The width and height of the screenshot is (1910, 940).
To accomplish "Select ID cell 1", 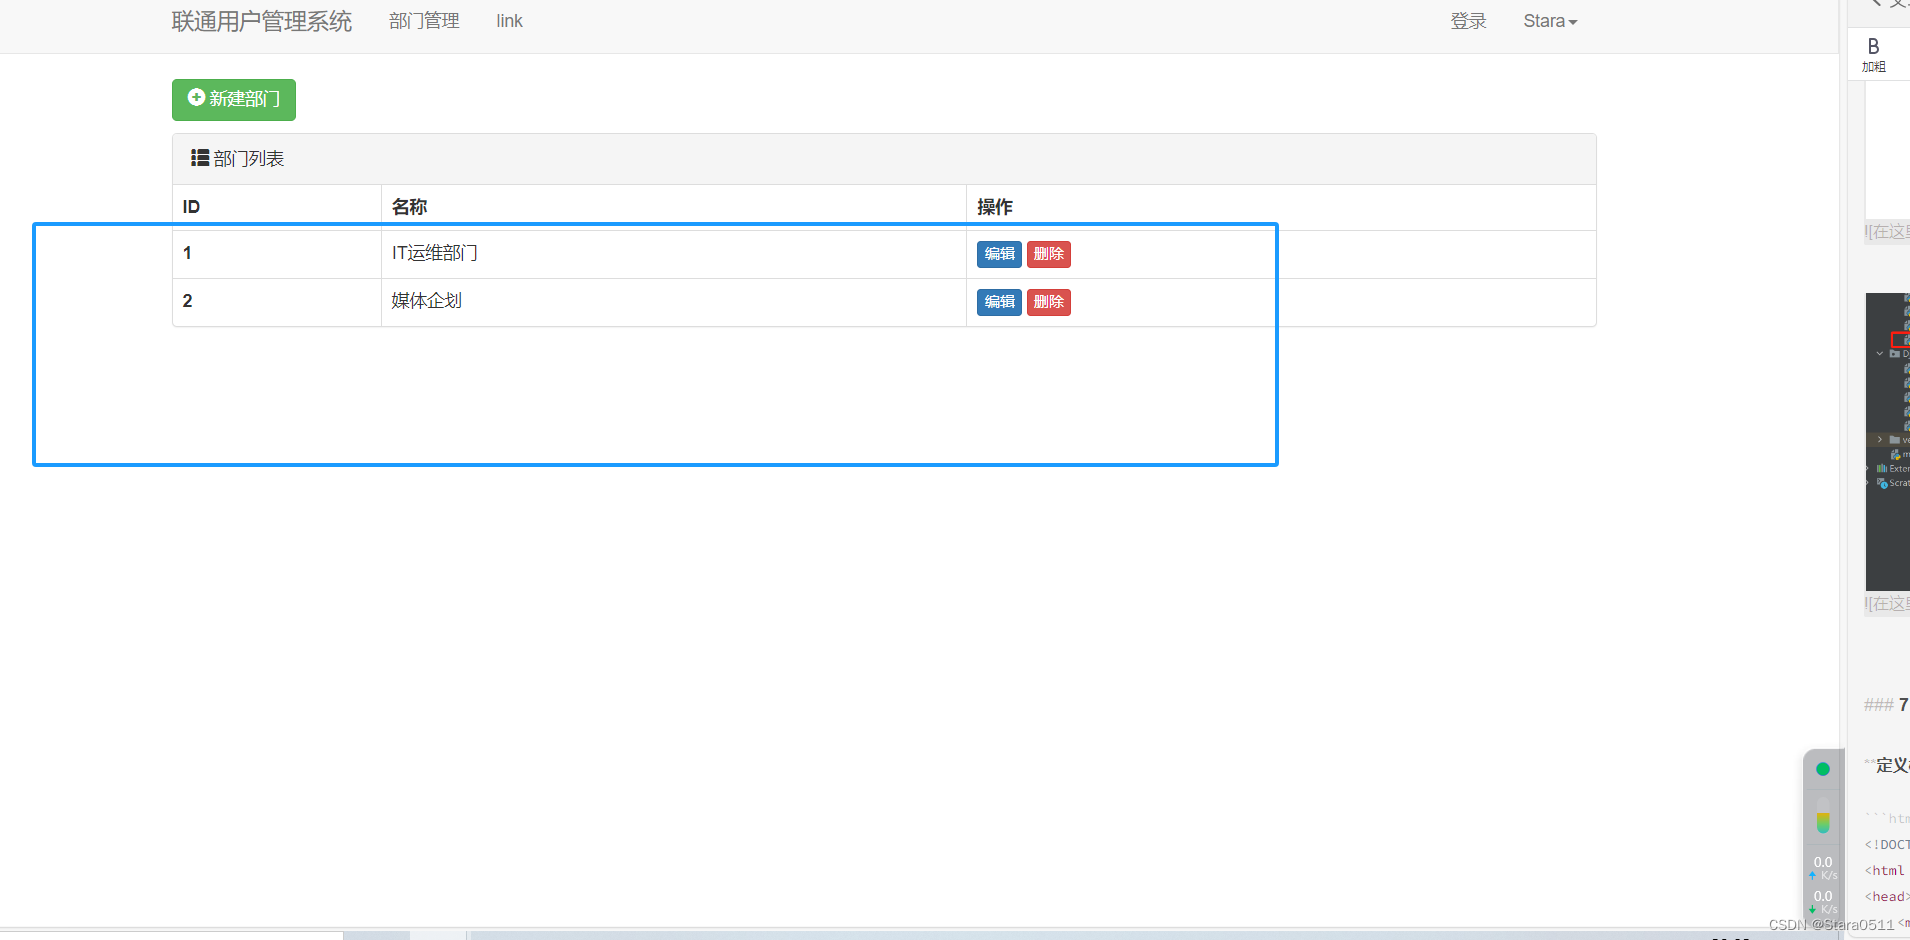I will pos(277,254).
